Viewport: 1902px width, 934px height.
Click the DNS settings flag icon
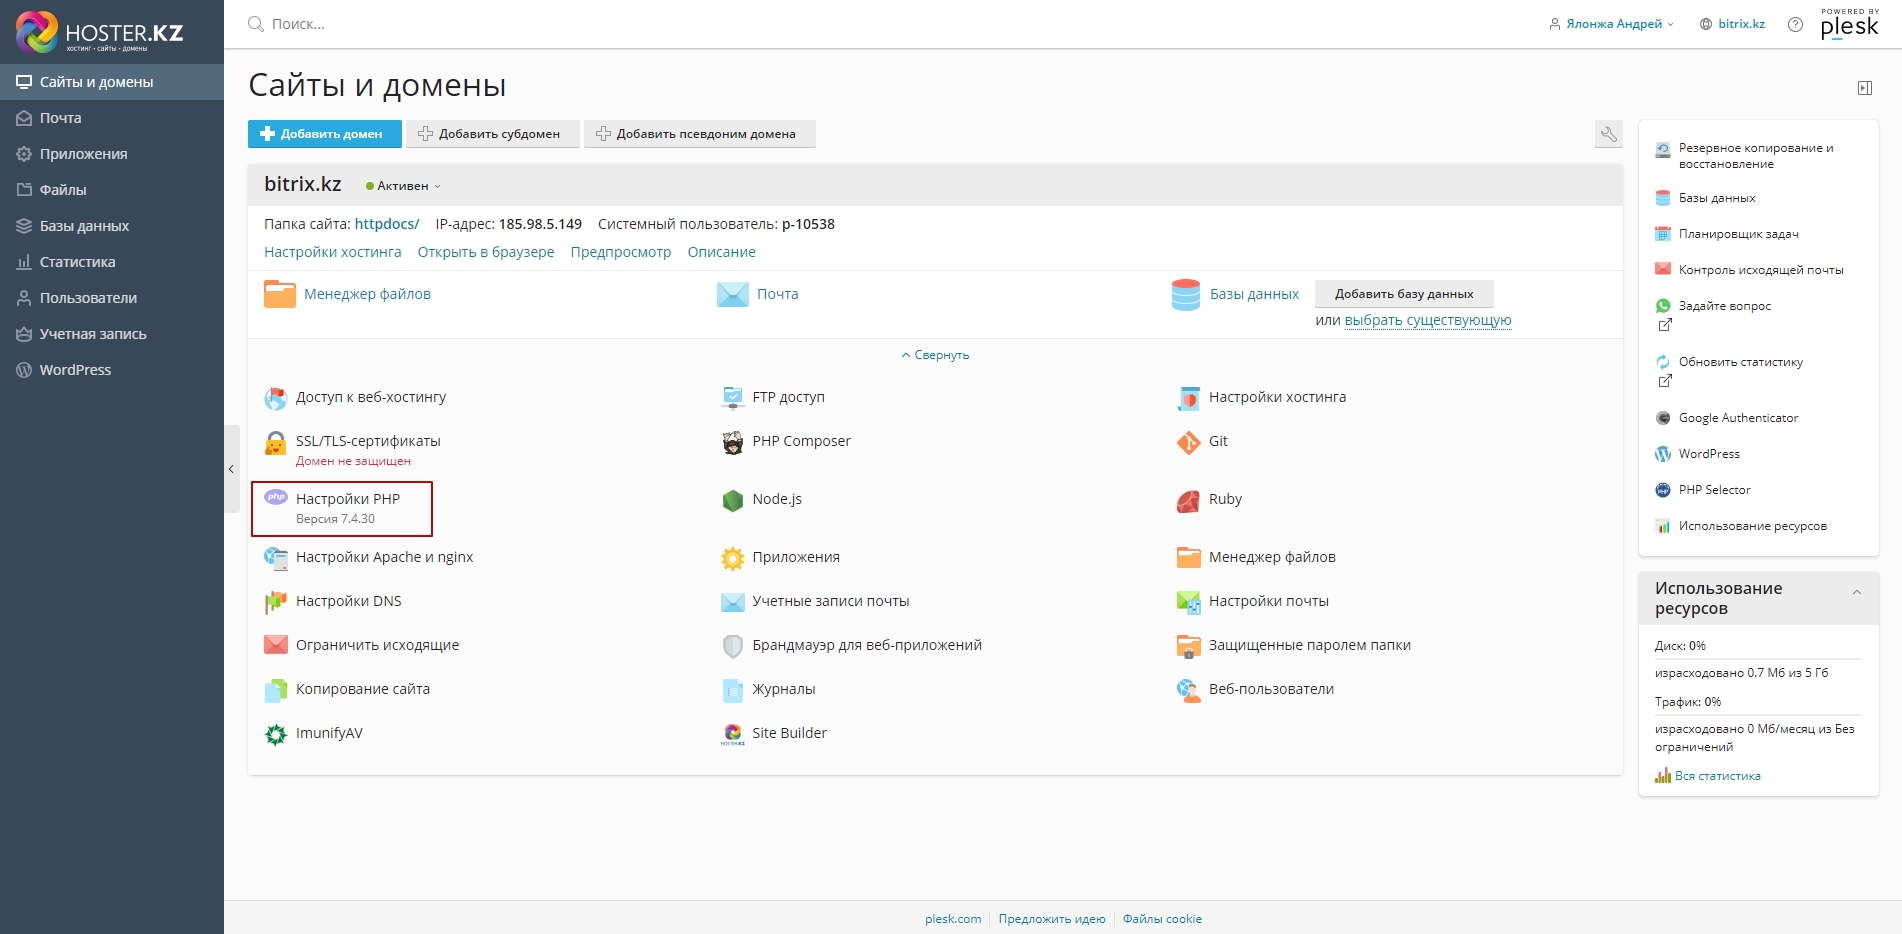coord(276,602)
